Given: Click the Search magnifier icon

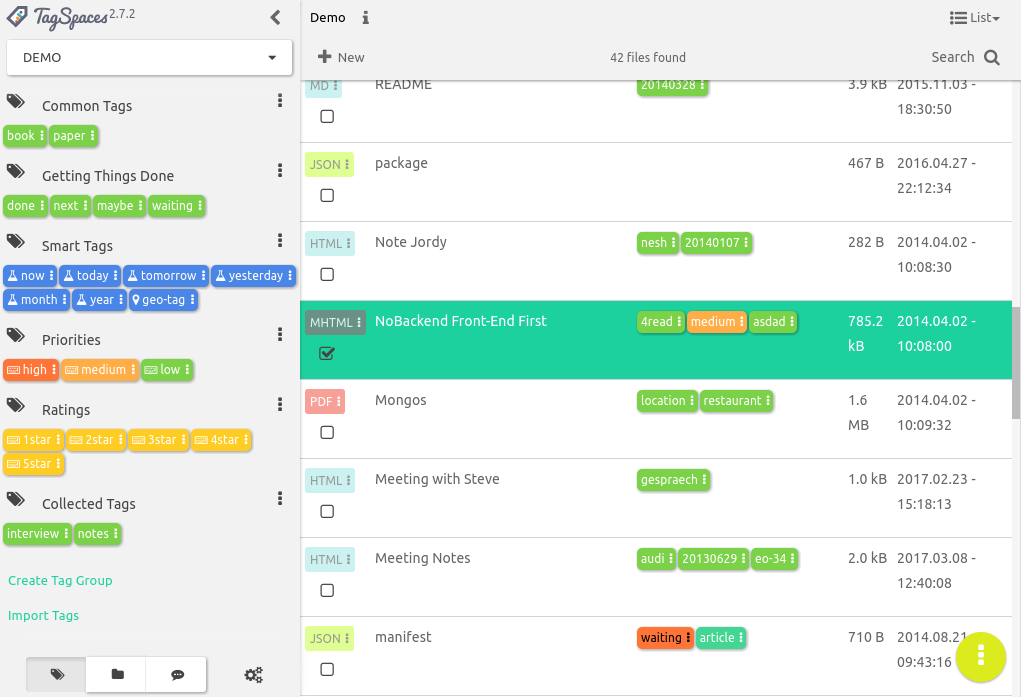Looking at the screenshot, I should 991,58.
